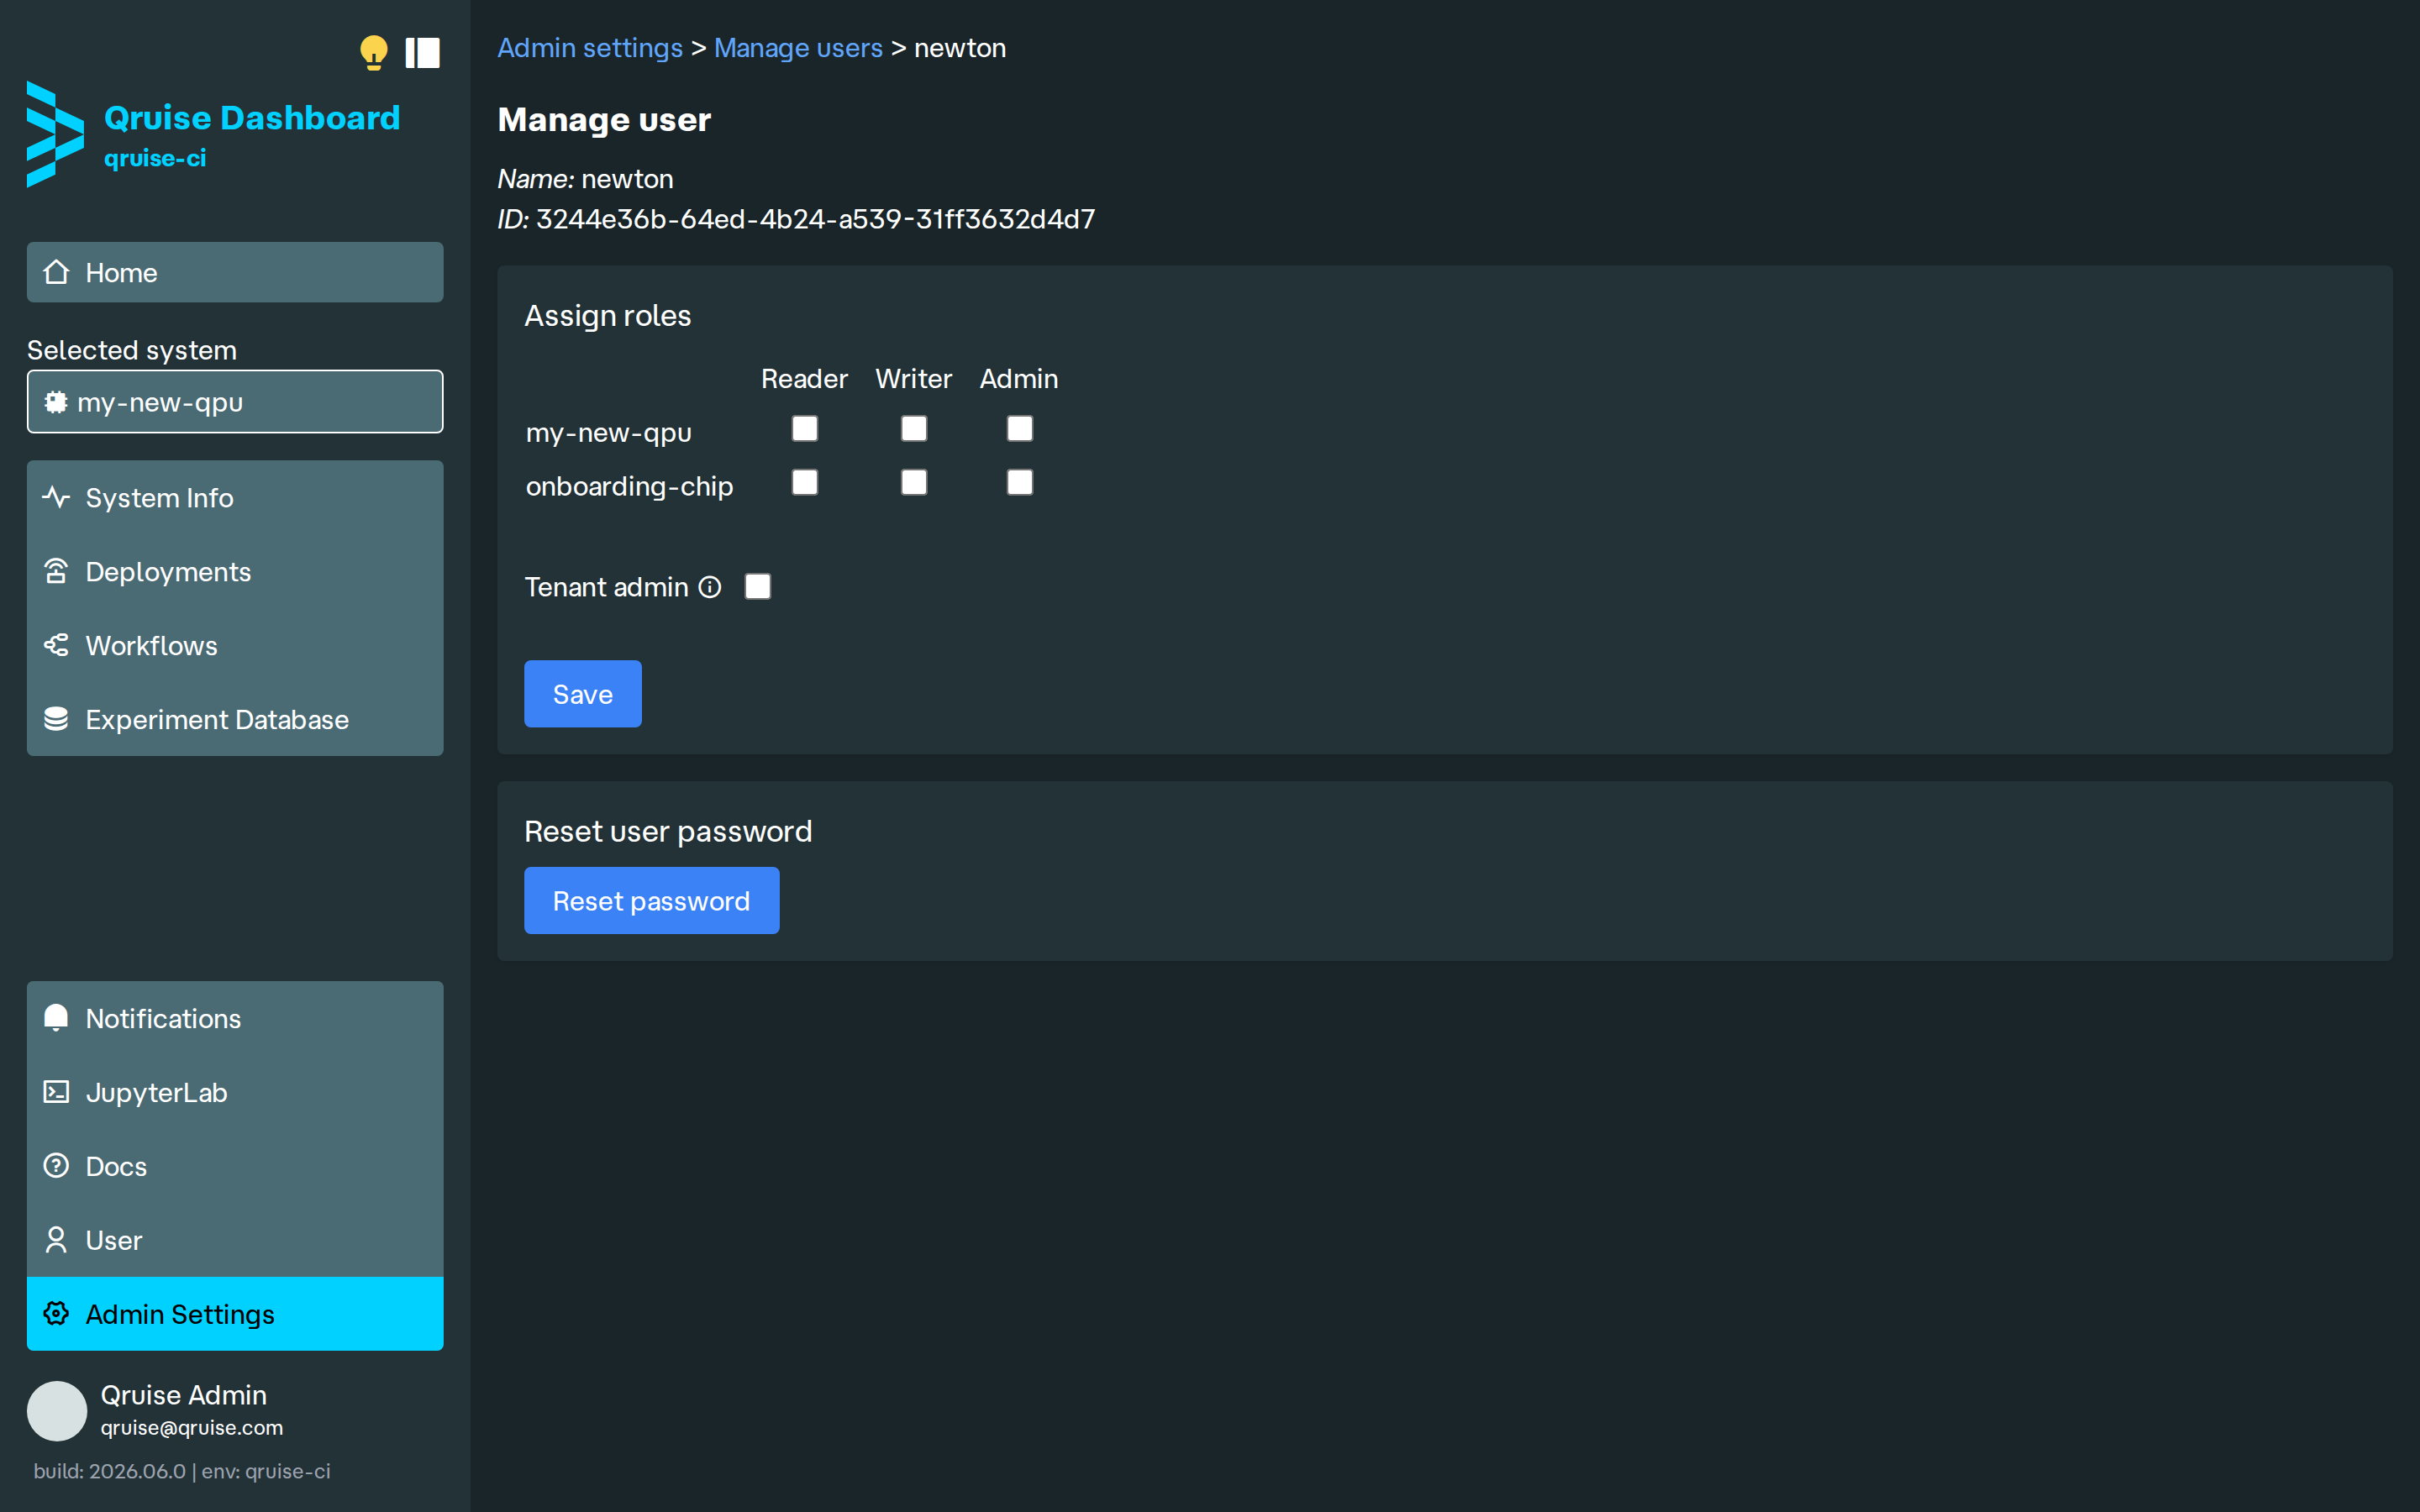Click the database stack icon
Image resolution: width=2420 pixels, height=1512 pixels.
[x=56, y=719]
